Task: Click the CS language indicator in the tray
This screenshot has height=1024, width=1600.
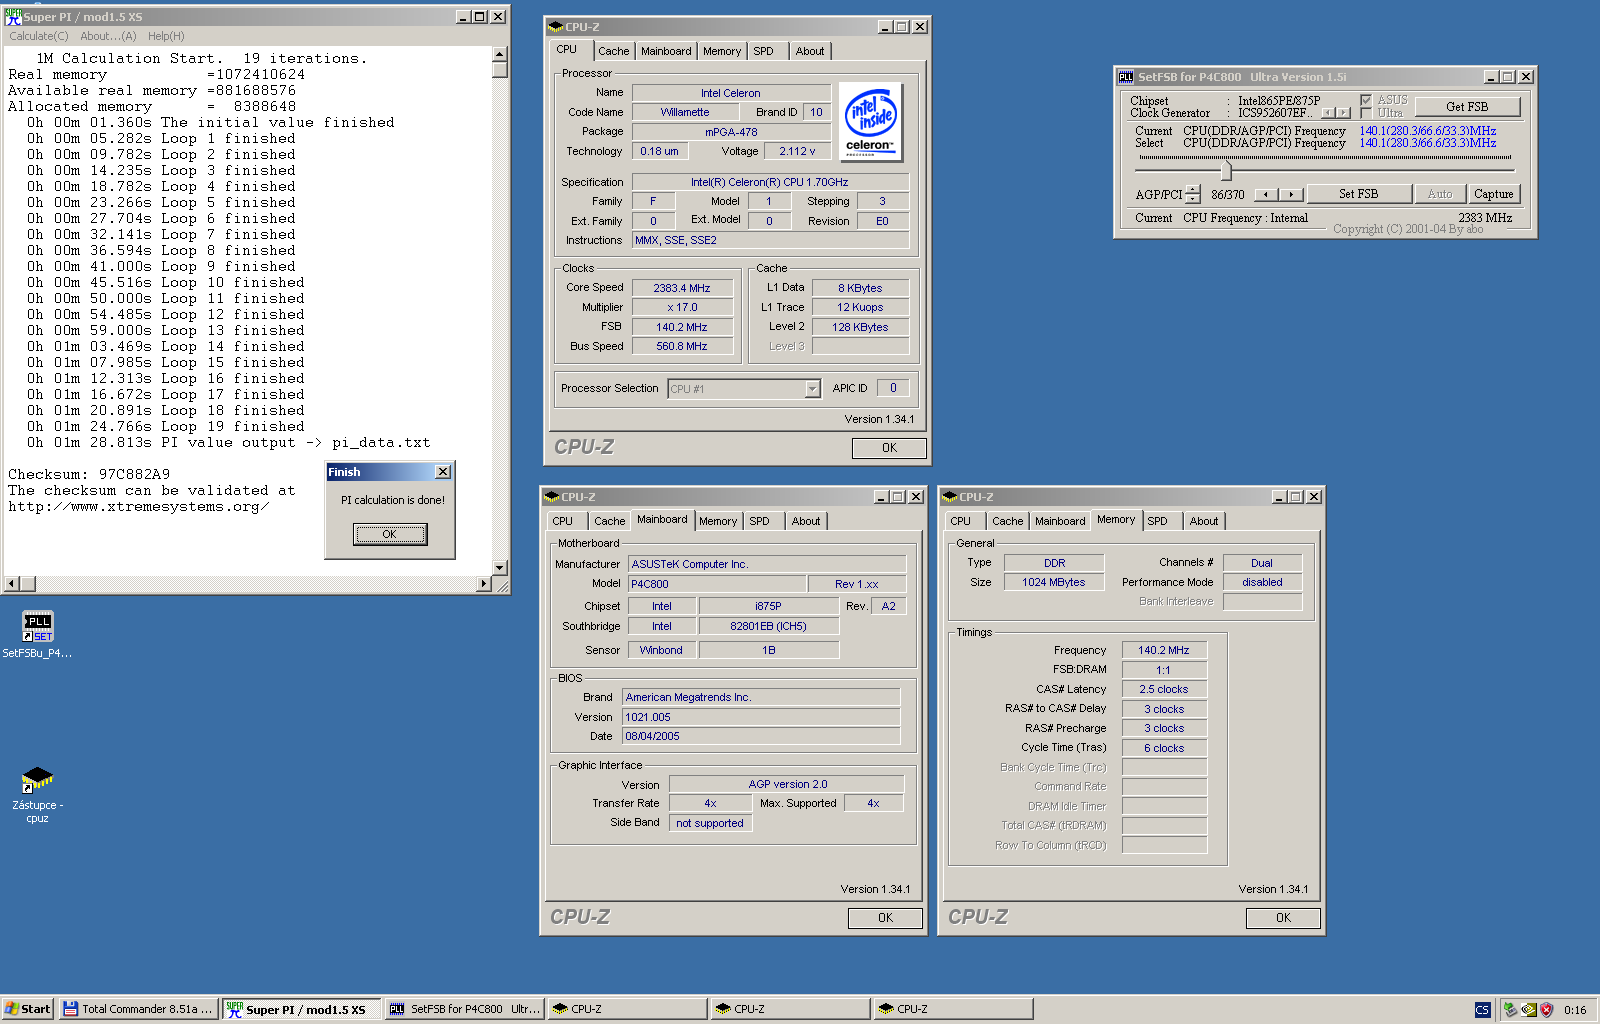Action: 1482,1010
